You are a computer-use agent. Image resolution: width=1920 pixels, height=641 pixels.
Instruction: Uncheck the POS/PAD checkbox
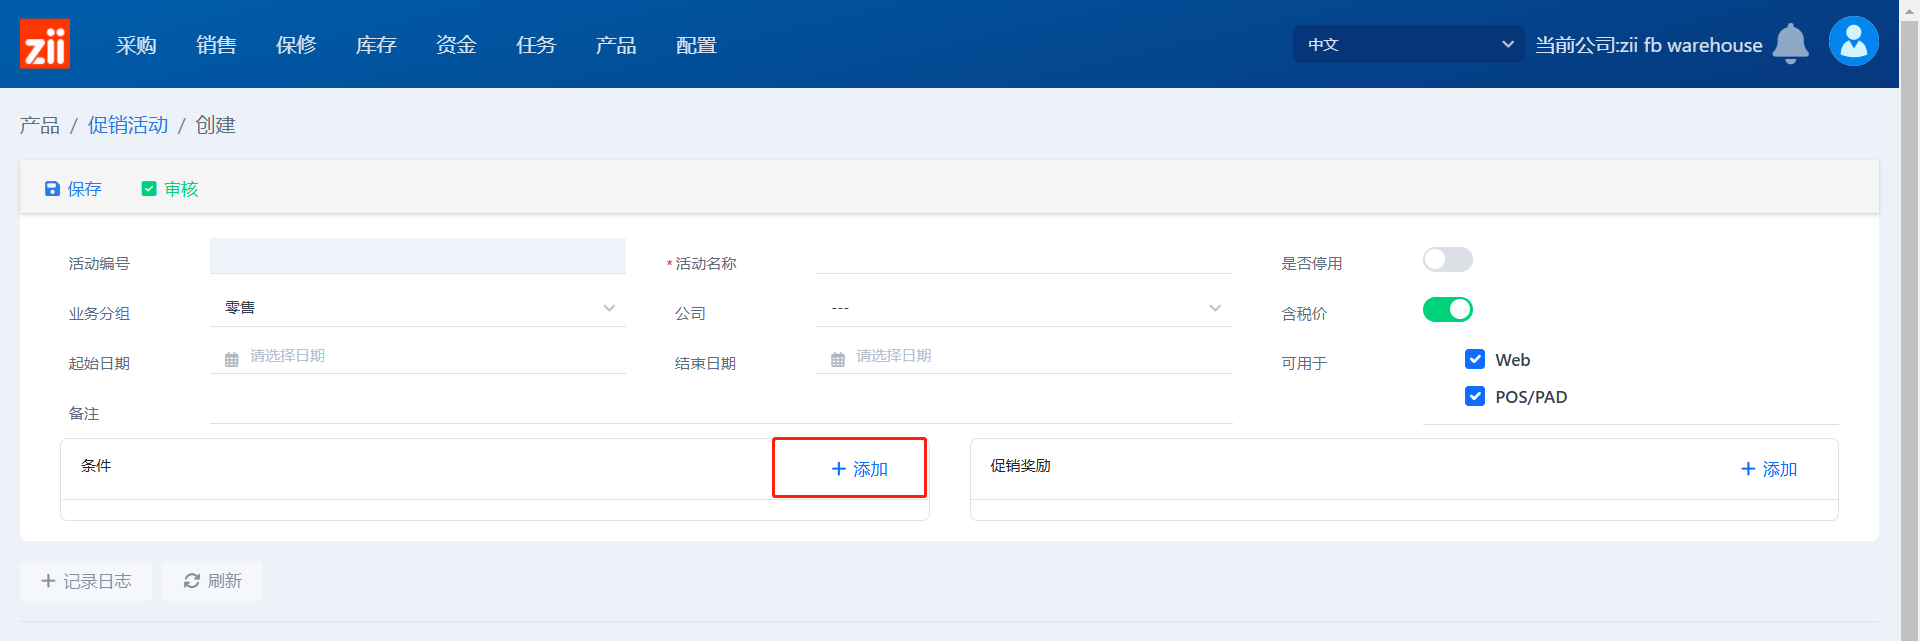[x=1475, y=396]
